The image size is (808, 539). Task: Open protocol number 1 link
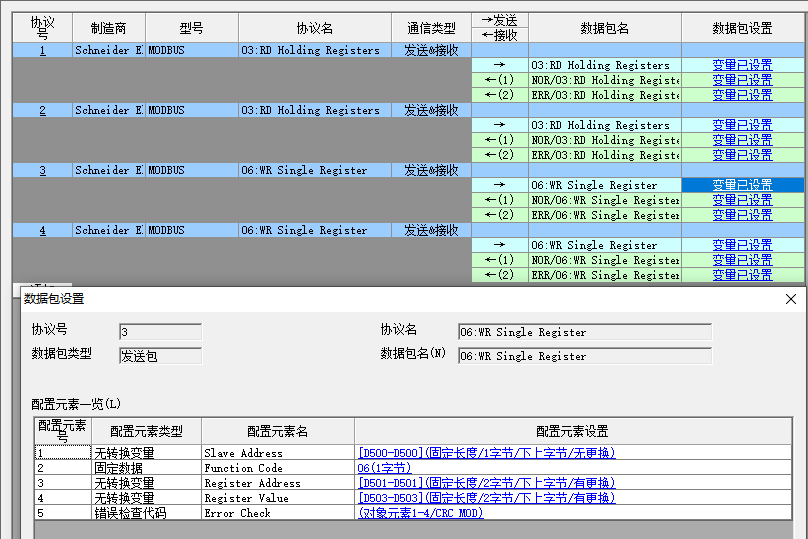pyautogui.click(x=42, y=50)
